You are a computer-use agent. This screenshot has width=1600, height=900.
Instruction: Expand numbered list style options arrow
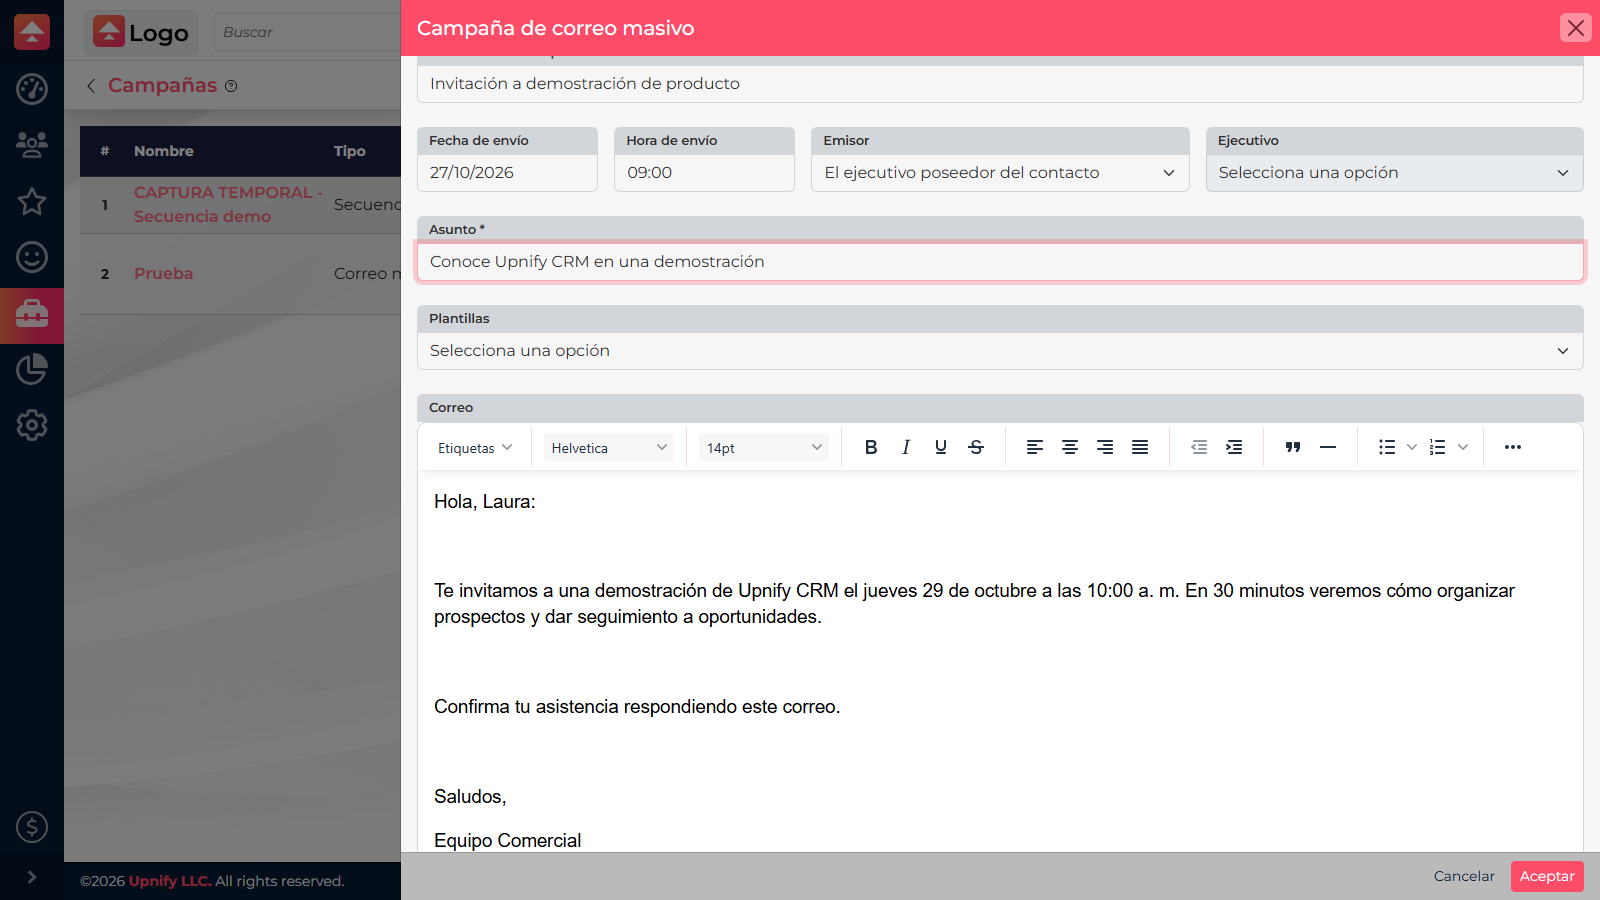[1463, 447]
